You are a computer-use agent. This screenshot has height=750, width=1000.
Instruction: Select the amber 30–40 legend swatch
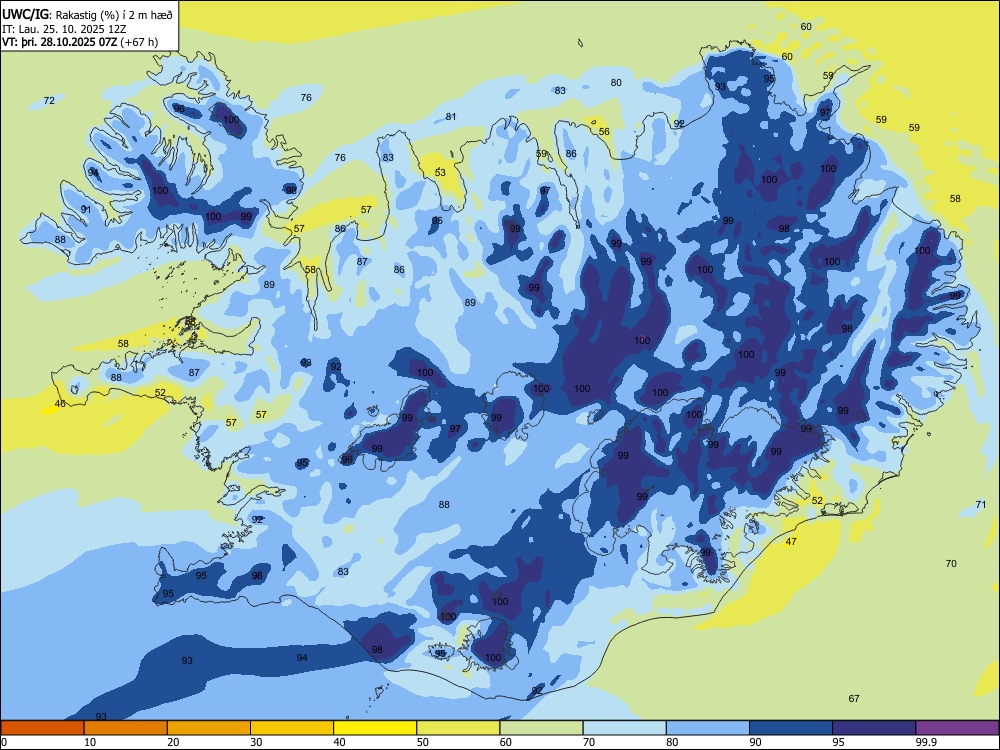(292, 728)
